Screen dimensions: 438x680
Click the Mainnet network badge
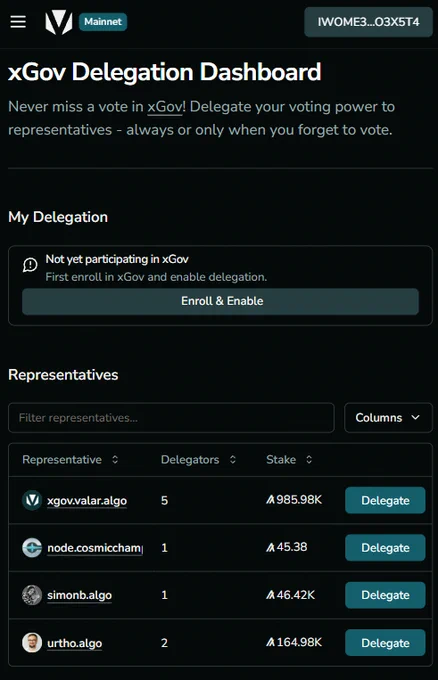103,22
